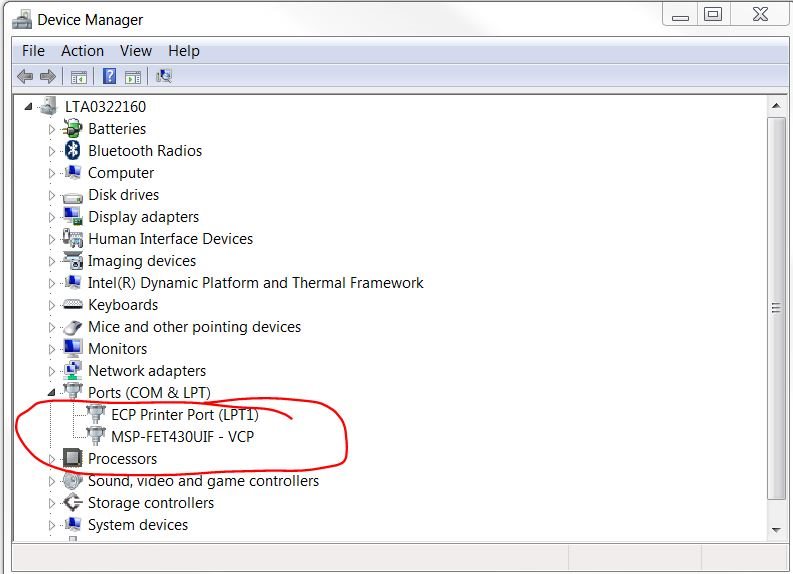Screen dimensions: 793x574
Task: Select the ECP Printer Port (LPT1)
Action: 185,415
